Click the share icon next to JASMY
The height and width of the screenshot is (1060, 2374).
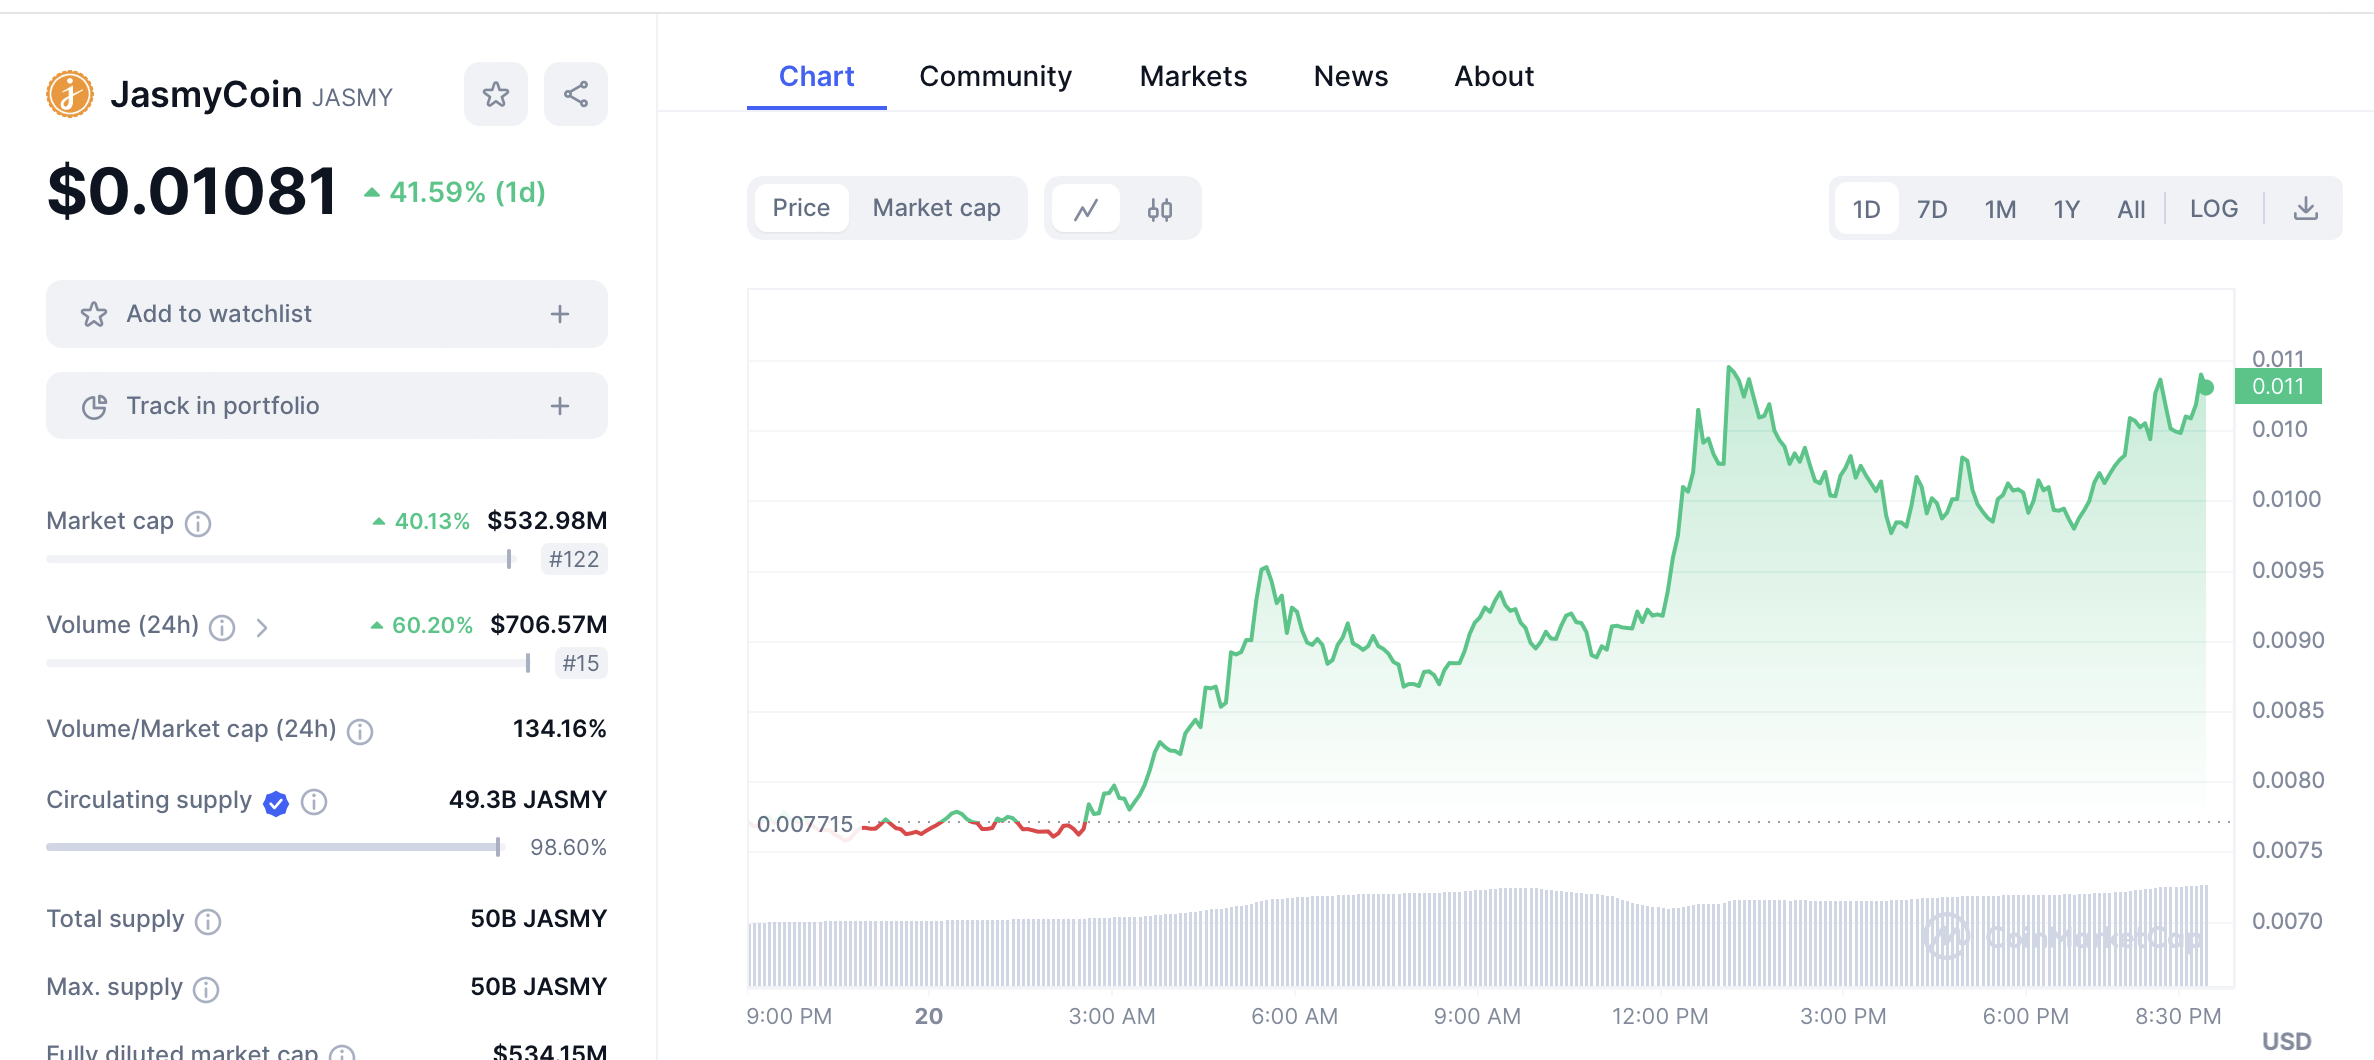pyautogui.click(x=576, y=95)
